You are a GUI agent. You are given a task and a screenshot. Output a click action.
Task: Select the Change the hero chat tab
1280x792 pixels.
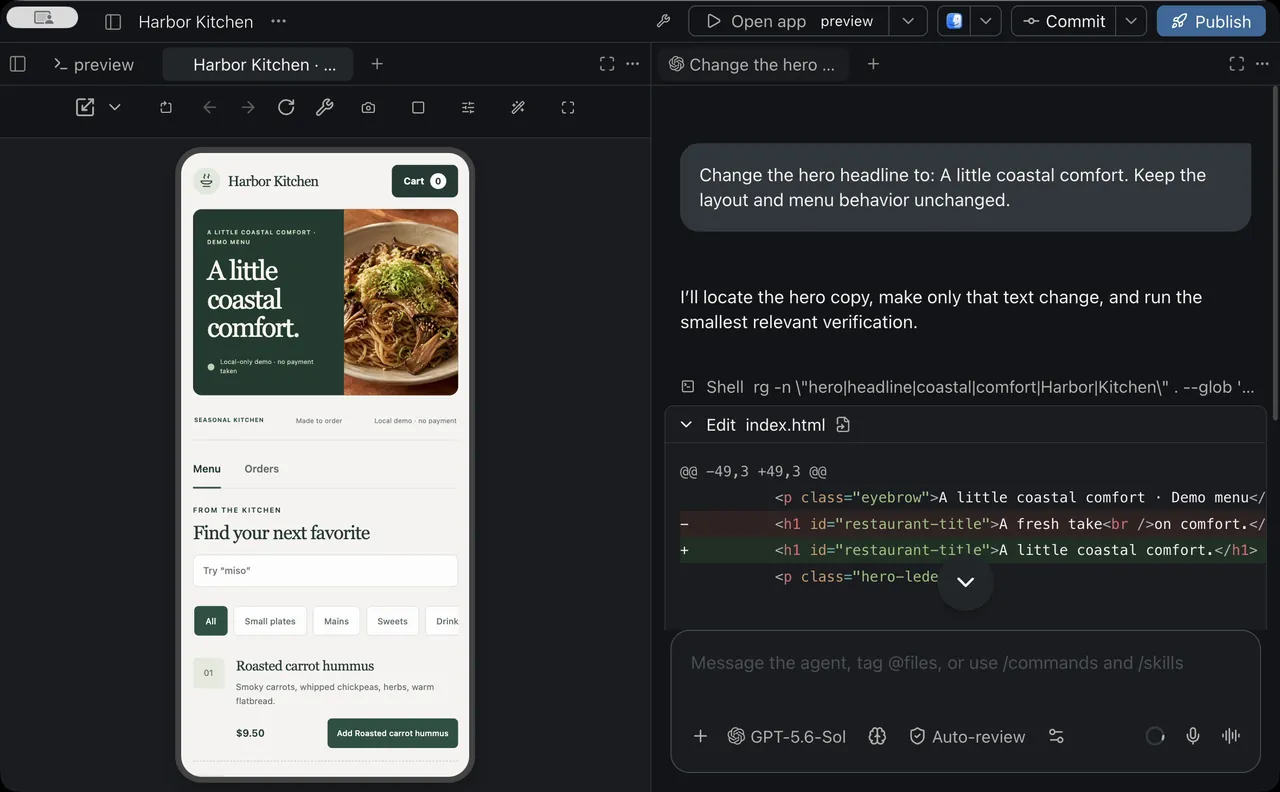tap(752, 64)
